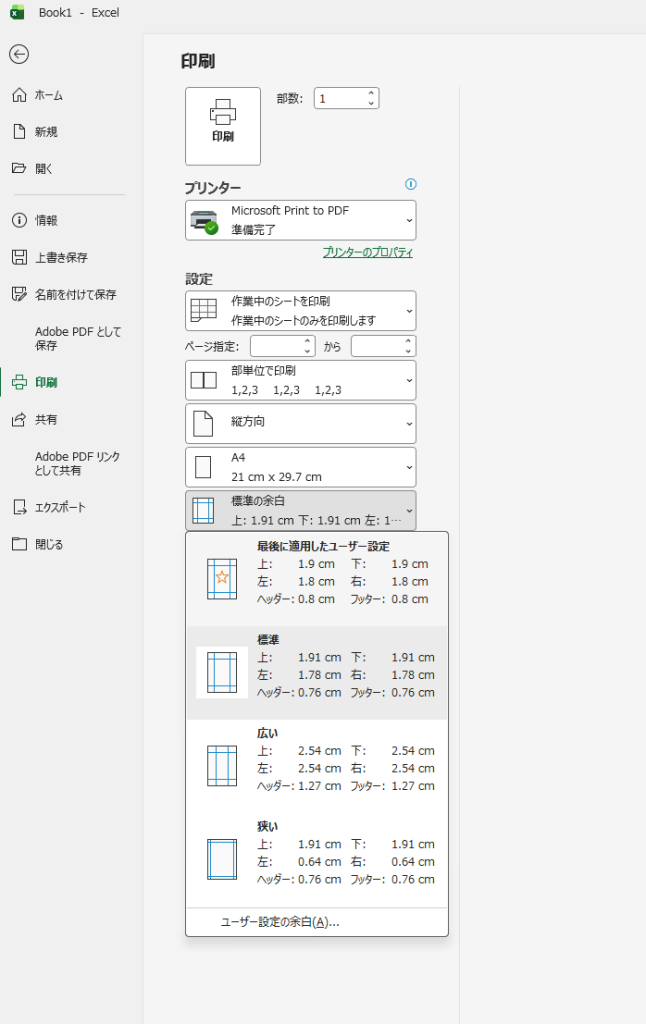Click the info circle icon beside 情報
The image size is (646, 1024).
(20, 220)
